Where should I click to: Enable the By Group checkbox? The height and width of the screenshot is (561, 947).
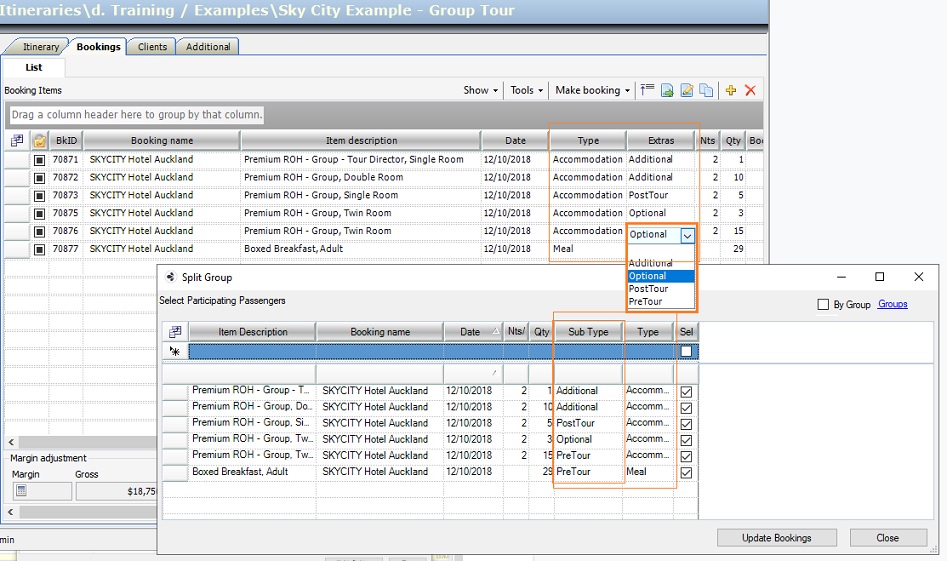click(x=823, y=305)
